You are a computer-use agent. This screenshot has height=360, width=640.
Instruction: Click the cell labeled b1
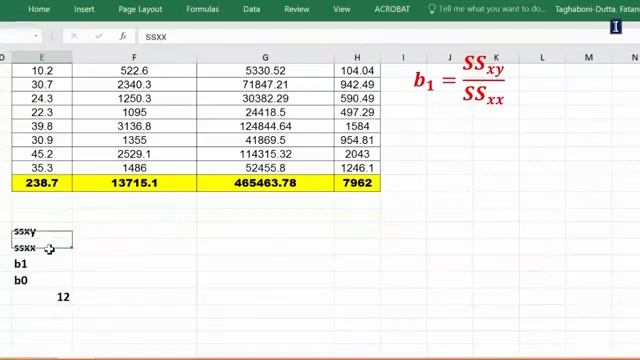pos(42,264)
